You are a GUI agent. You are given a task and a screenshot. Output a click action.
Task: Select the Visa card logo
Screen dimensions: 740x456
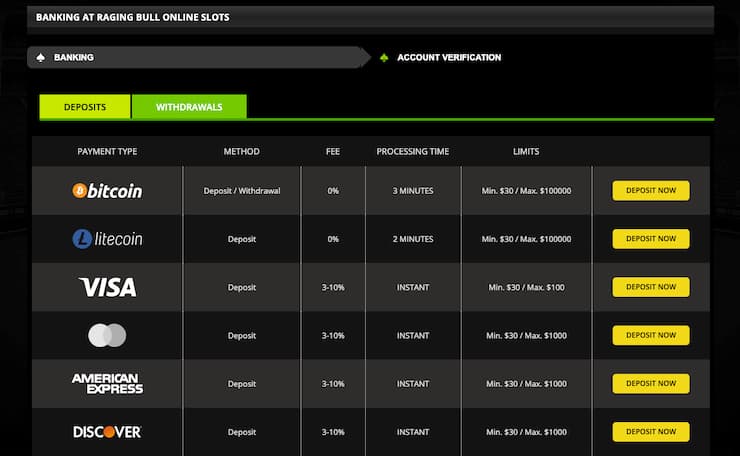click(x=107, y=288)
